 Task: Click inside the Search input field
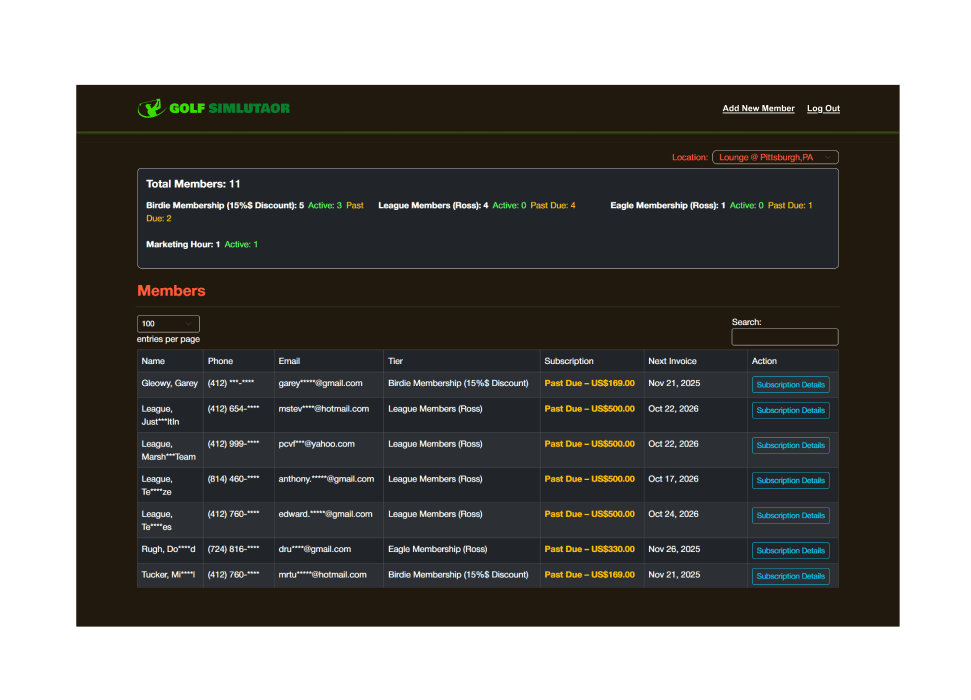[x=784, y=338]
